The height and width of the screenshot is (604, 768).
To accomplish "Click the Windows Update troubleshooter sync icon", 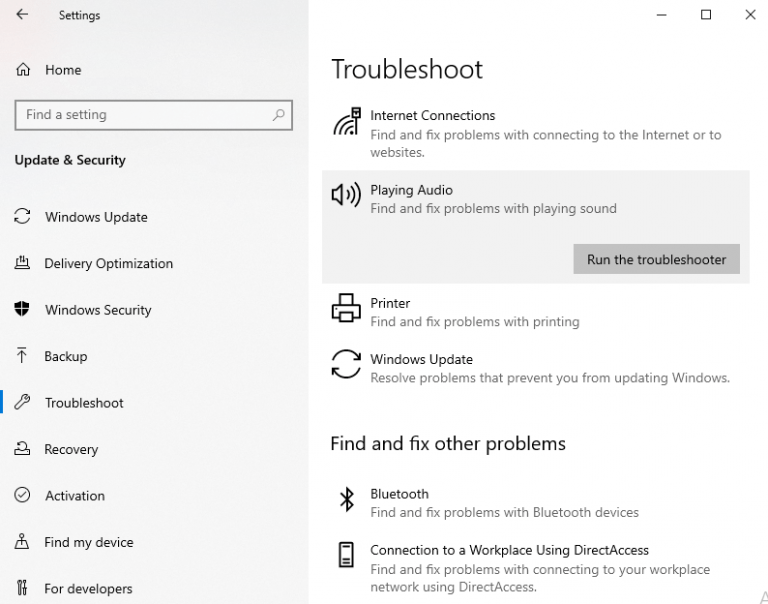I will pyautogui.click(x=346, y=364).
